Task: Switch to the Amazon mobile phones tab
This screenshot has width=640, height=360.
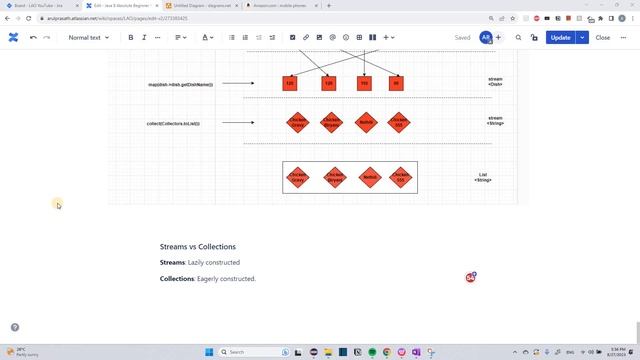Action: 282,6
